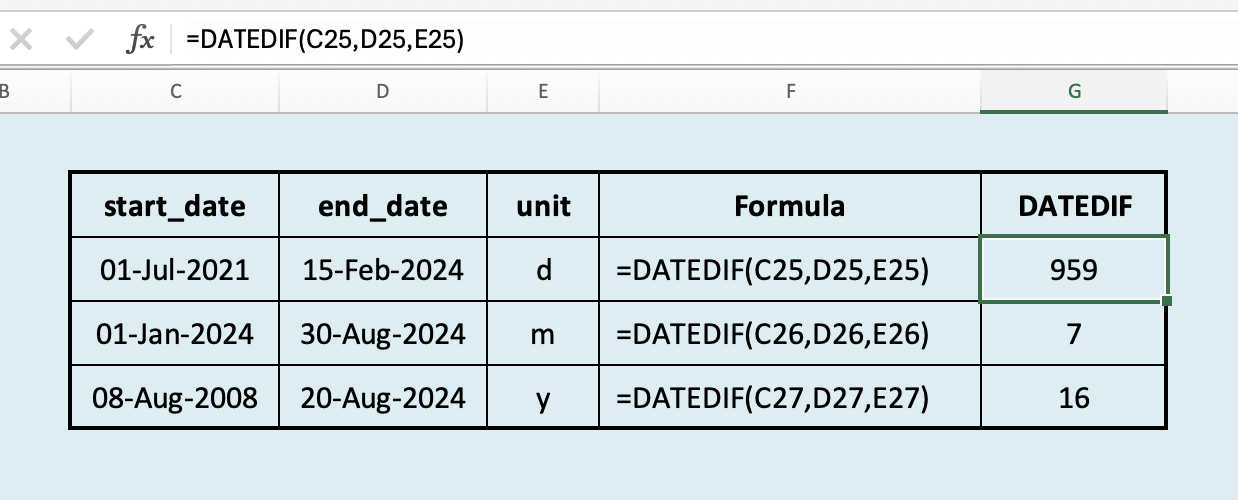Select cell containing 959

tap(1075, 269)
